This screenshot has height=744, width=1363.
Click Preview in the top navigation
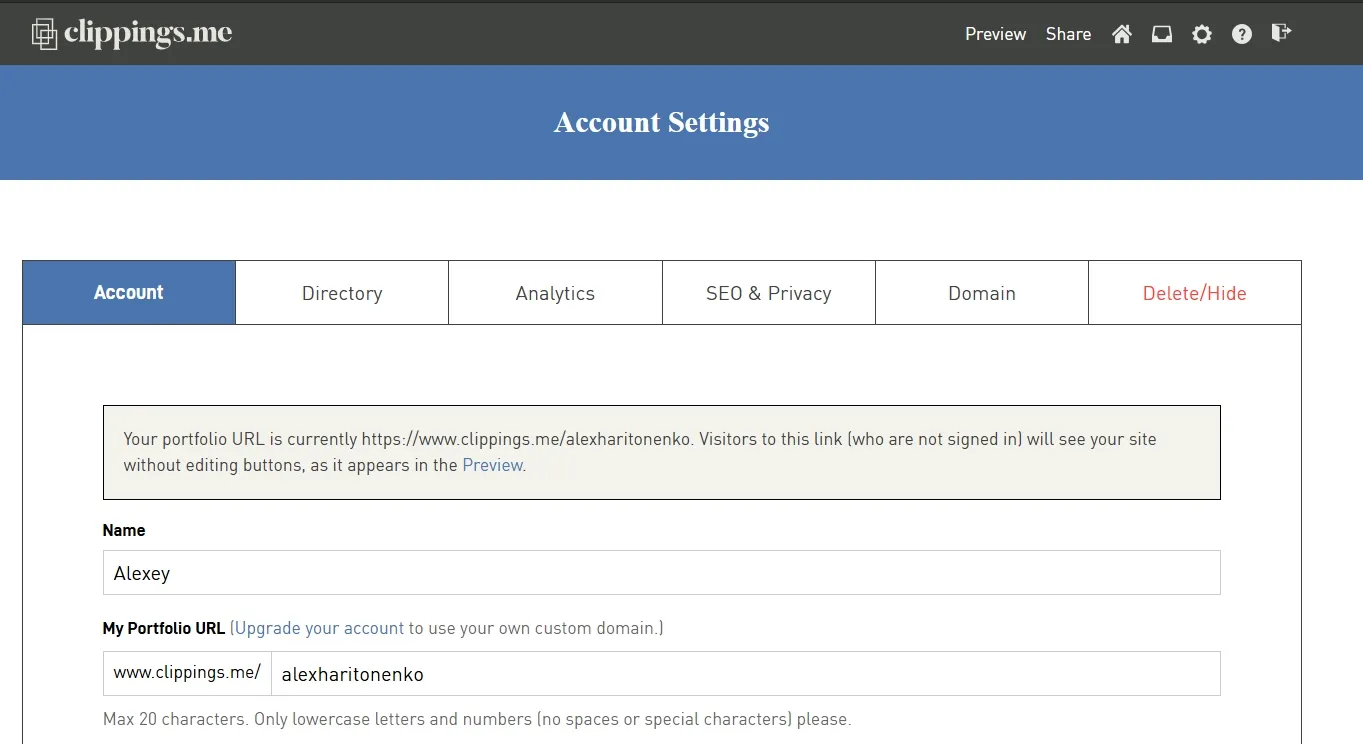[x=995, y=34]
